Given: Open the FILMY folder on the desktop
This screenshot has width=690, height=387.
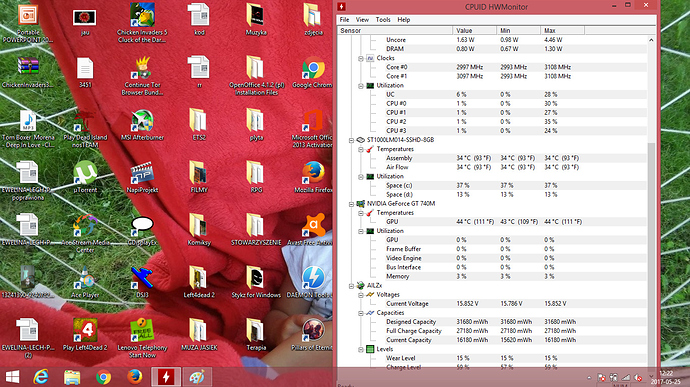Looking at the screenshot, I should pyautogui.click(x=199, y=177).
